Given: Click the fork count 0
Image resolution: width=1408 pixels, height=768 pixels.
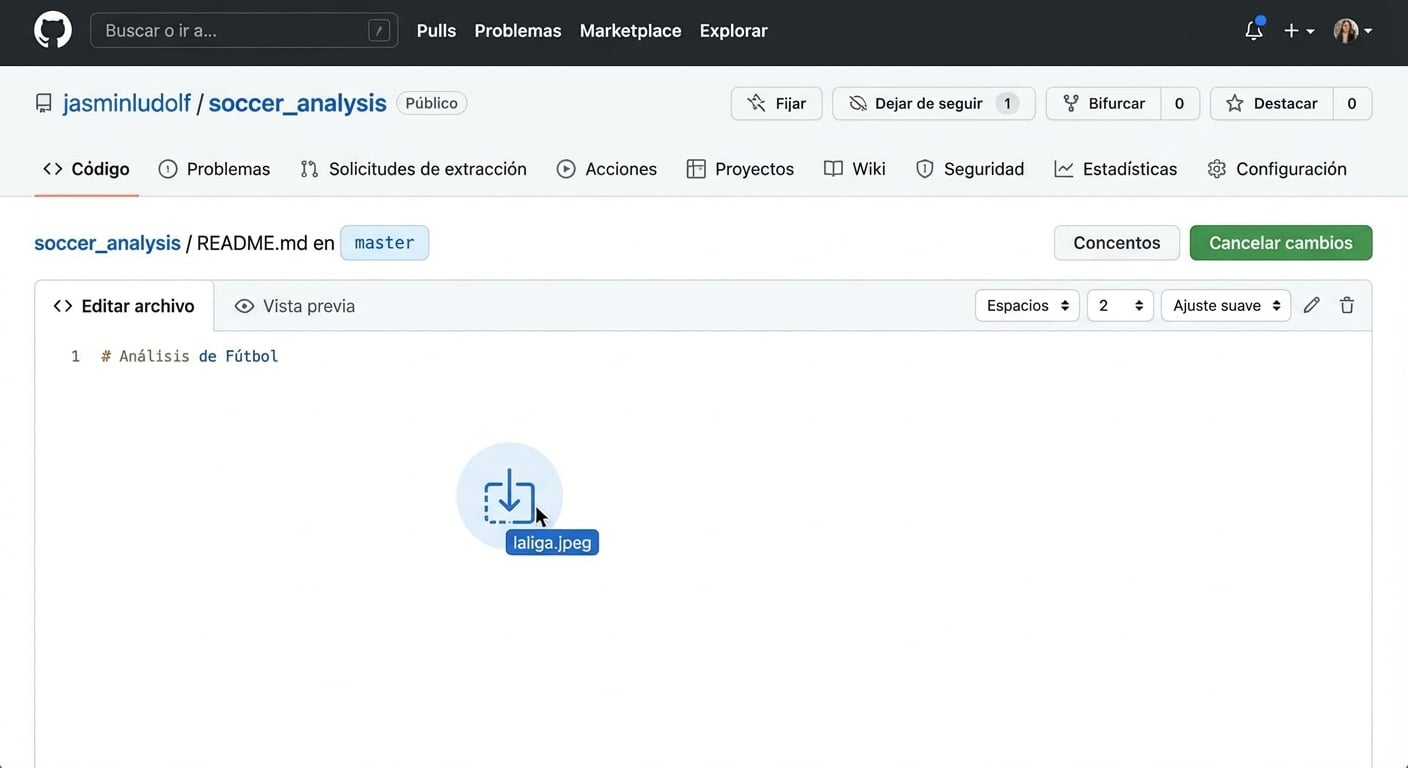Looking at the screenshot, I should click(x=1180, y=103).
